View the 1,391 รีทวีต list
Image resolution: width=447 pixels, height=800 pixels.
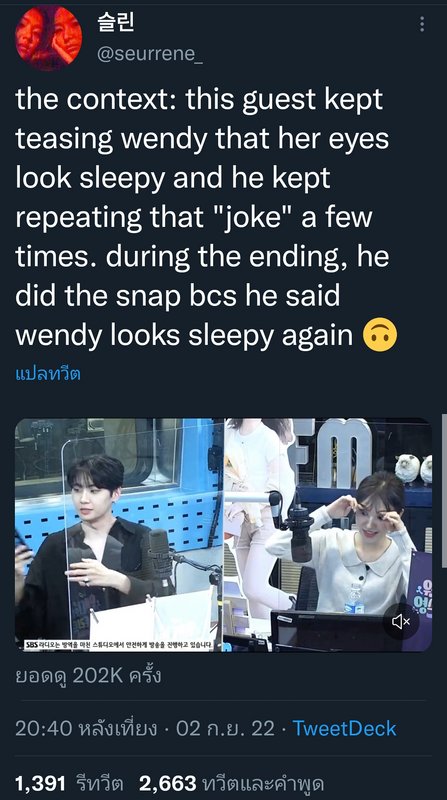69,783
